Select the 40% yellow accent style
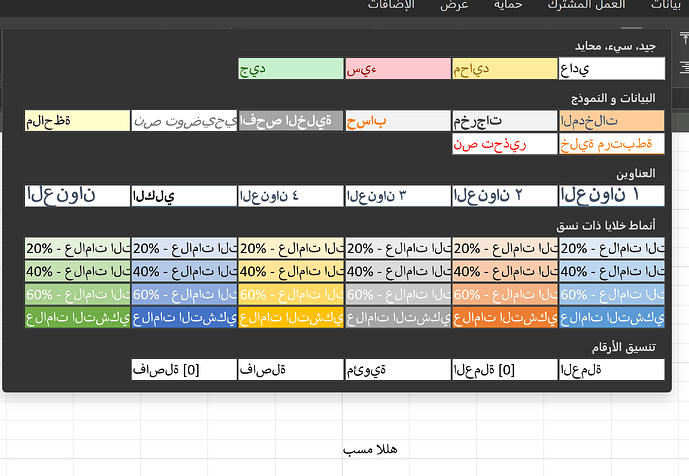 (290, 271)
